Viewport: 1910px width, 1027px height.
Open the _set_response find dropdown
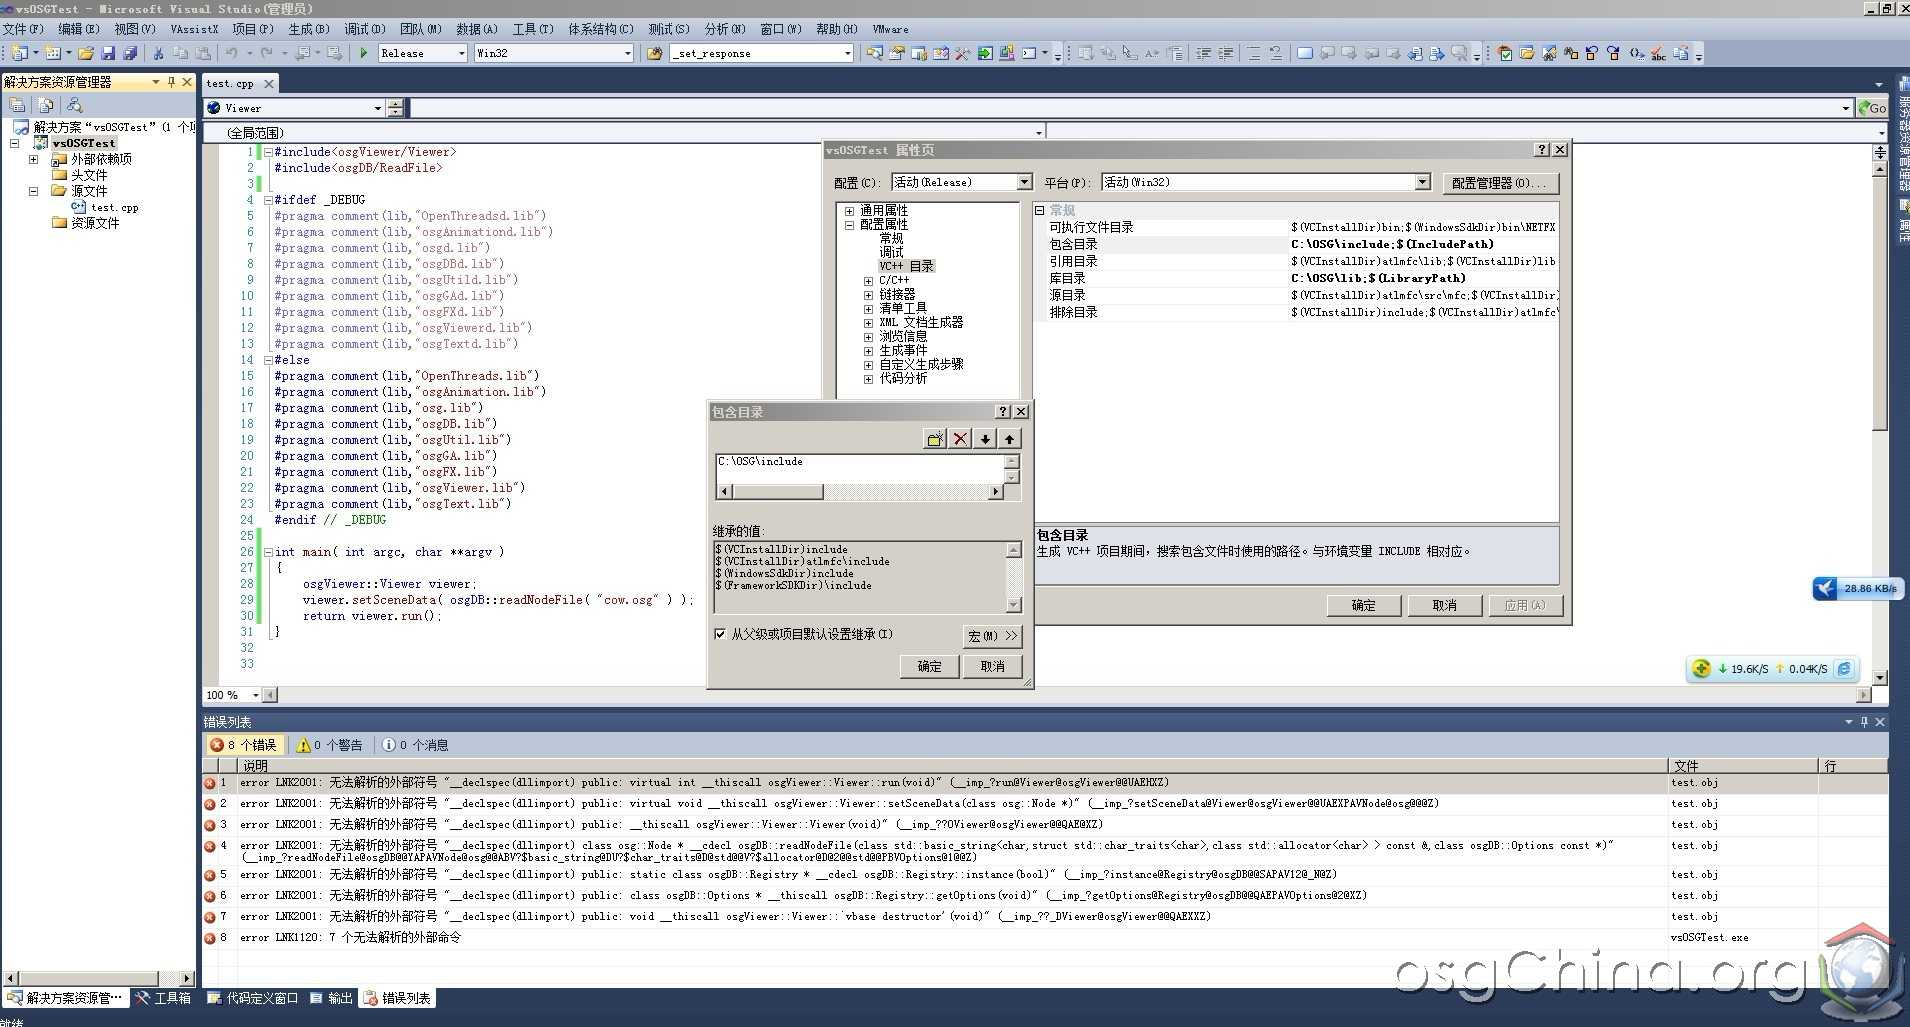tap(847, 53)
